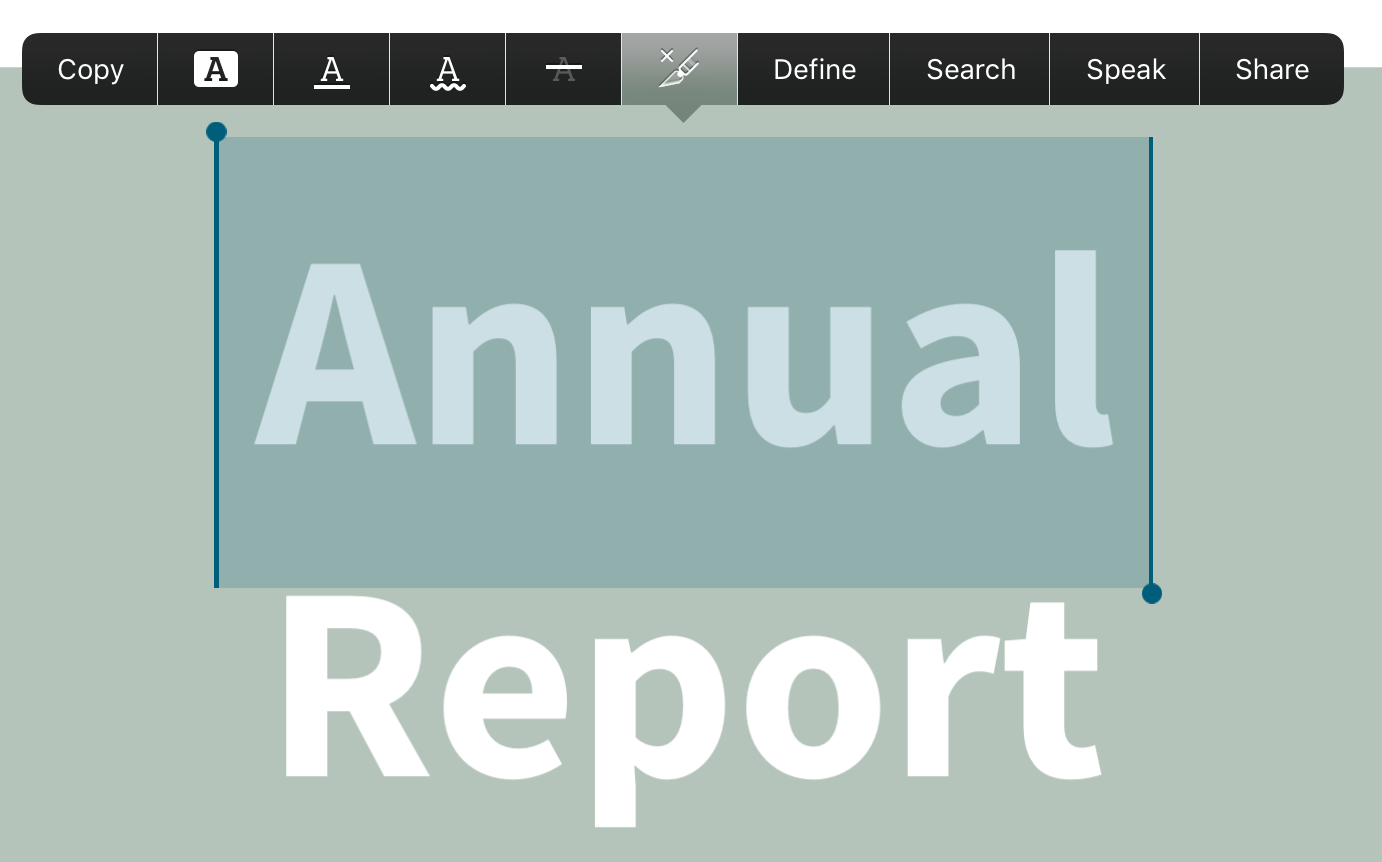1382x862 pixels.
Task: Tap the top-left selection handle
Action: [216, 130]
